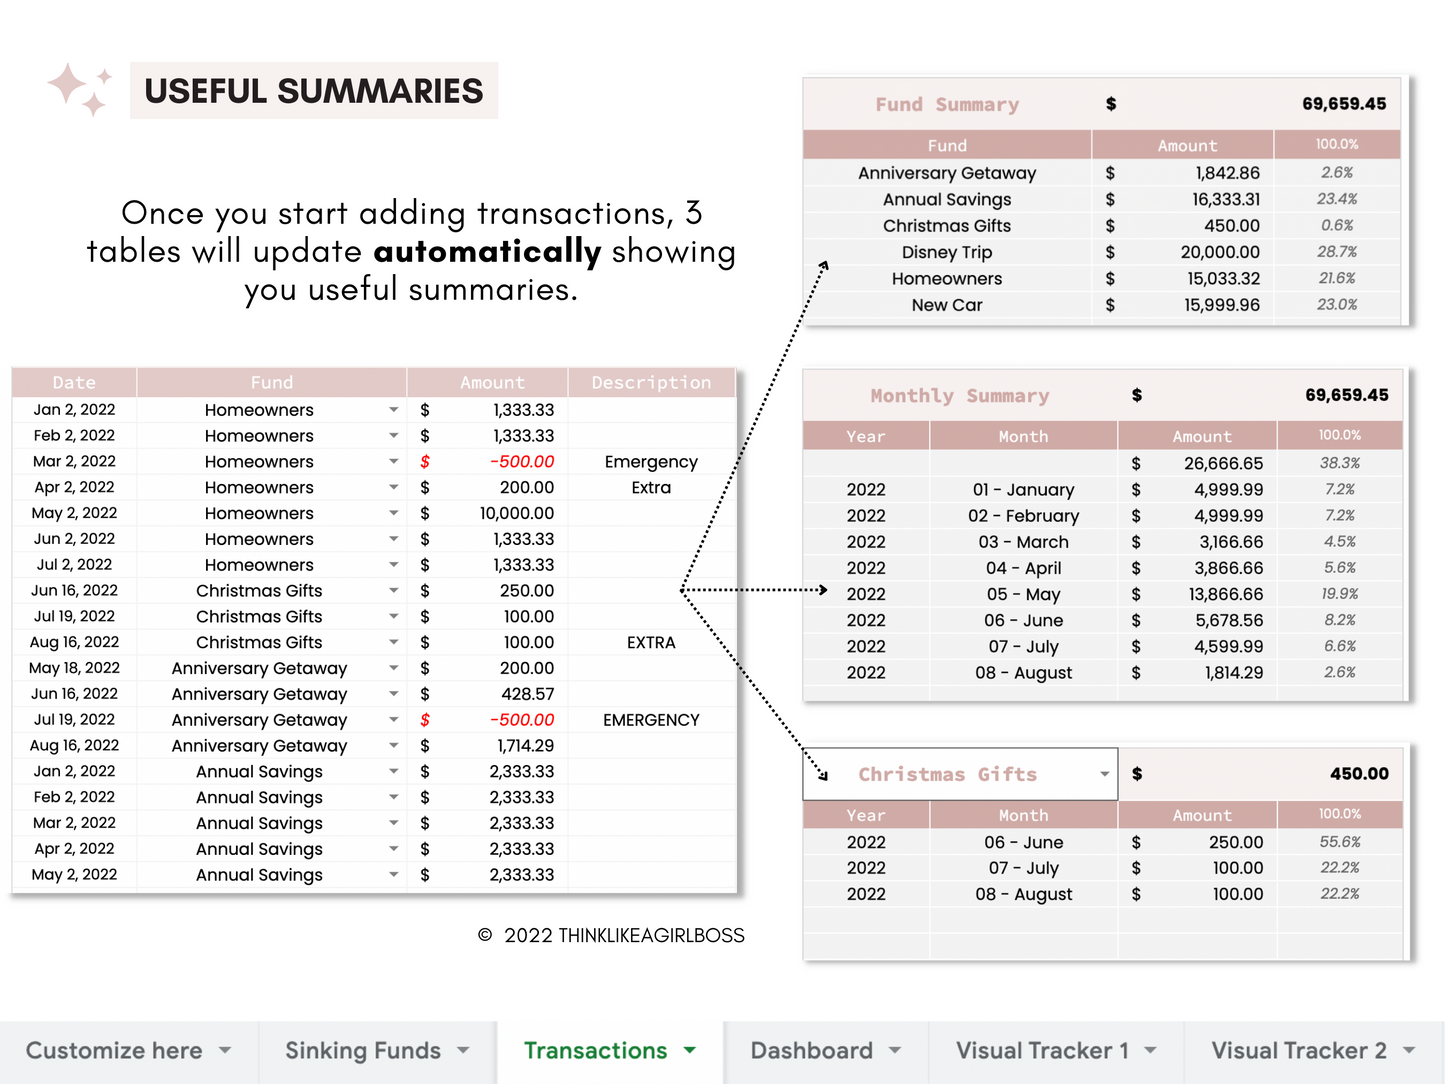Screen dimensions: 1445x1084
Task: Expand the Dashboard tab dropdown arrow
Action: click(x=893, y=1050)
